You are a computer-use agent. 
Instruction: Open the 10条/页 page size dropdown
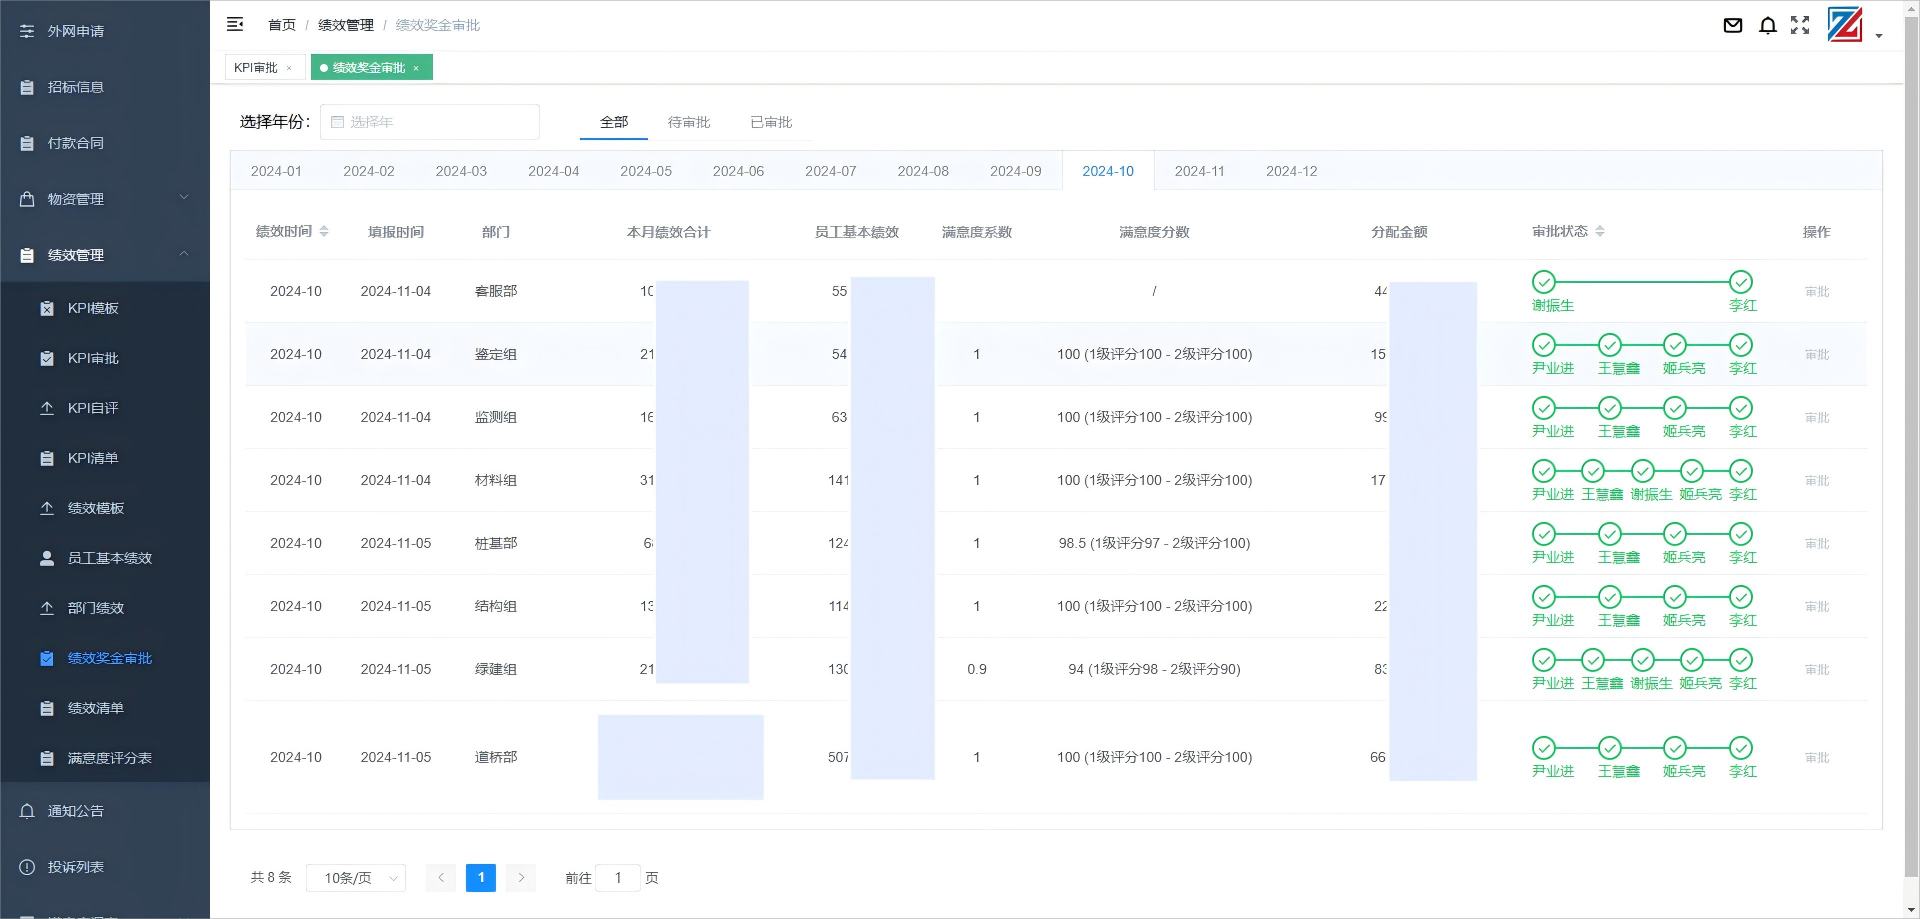(355, 877)
